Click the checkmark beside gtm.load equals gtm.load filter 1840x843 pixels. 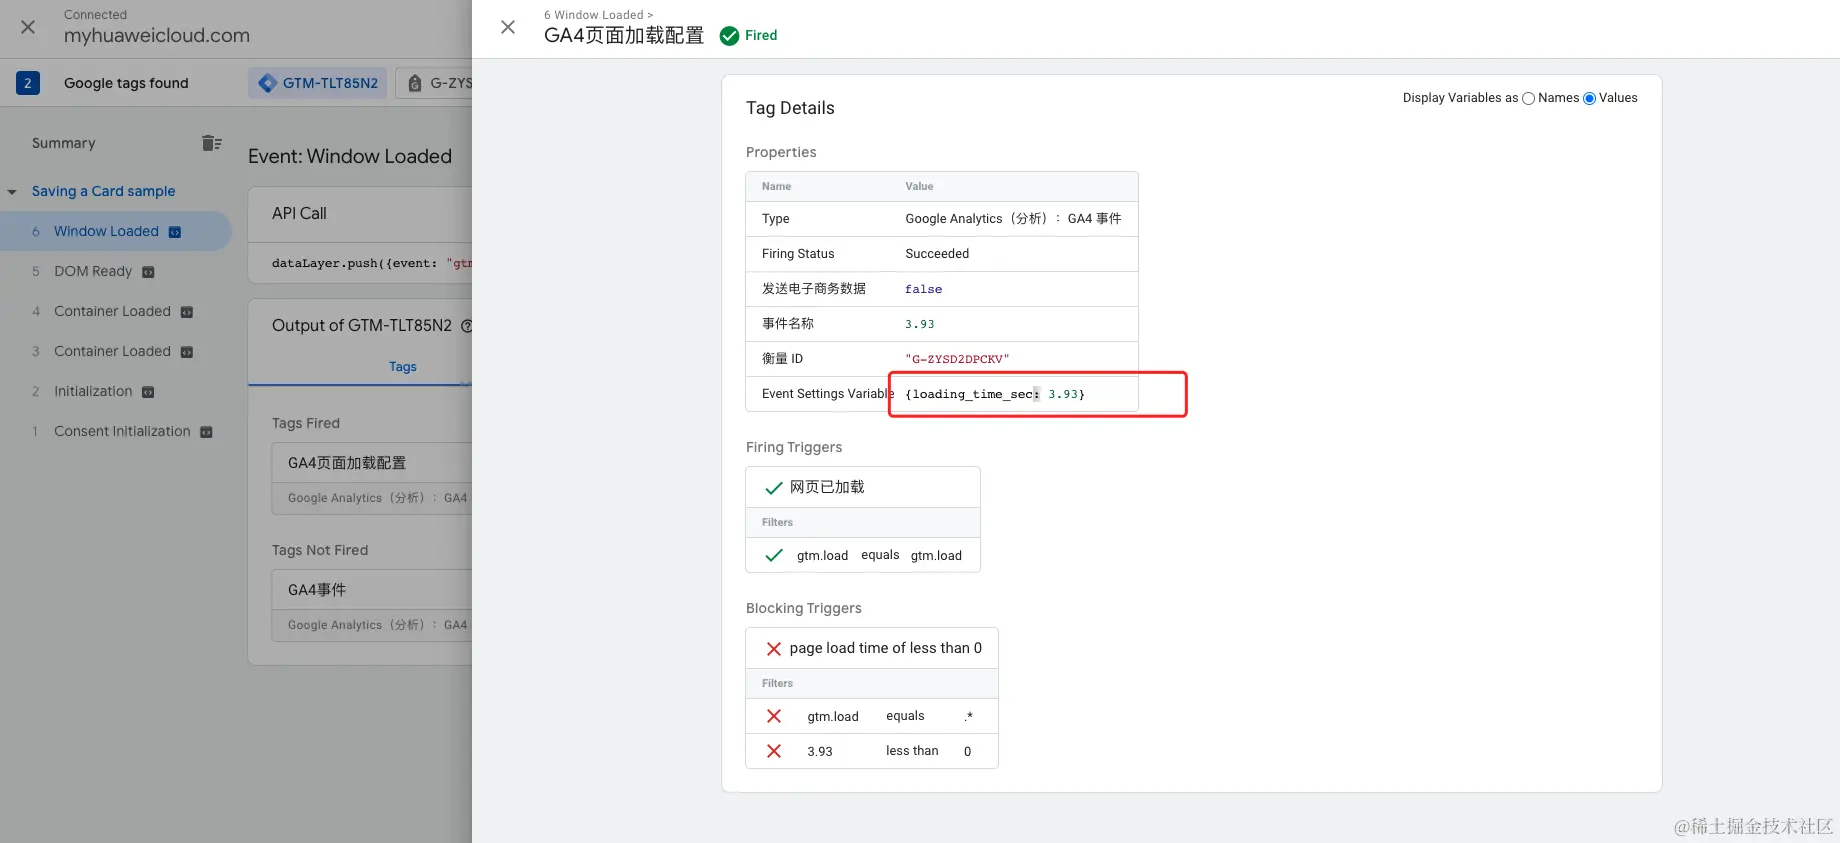[x=773, y=555]
